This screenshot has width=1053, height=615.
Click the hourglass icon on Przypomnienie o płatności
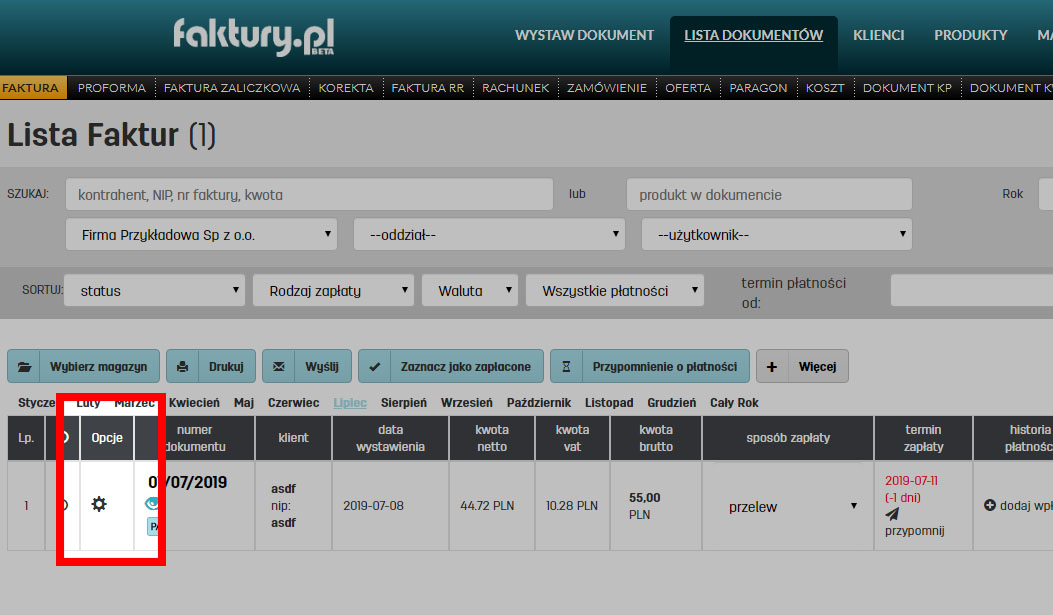(x=566, y=366)
